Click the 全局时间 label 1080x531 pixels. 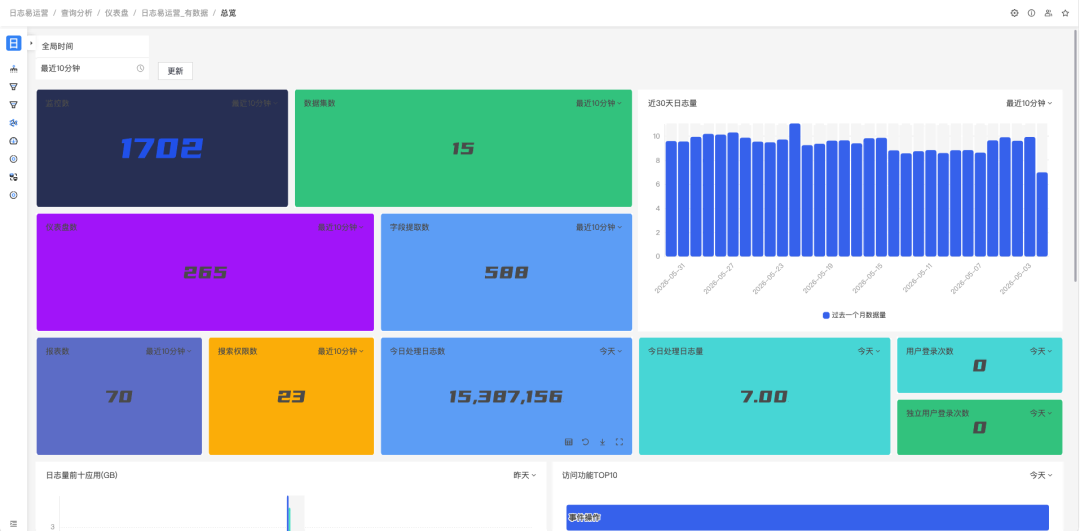point(57,46)
